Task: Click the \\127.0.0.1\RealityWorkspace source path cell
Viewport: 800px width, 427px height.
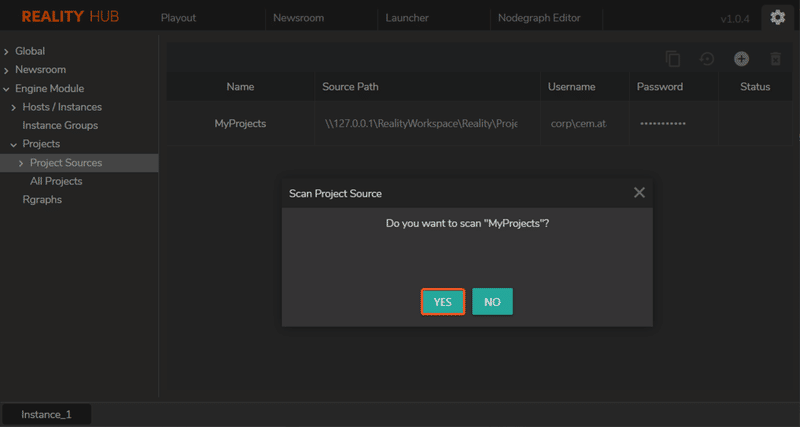Action: click(x=428, y=123)
